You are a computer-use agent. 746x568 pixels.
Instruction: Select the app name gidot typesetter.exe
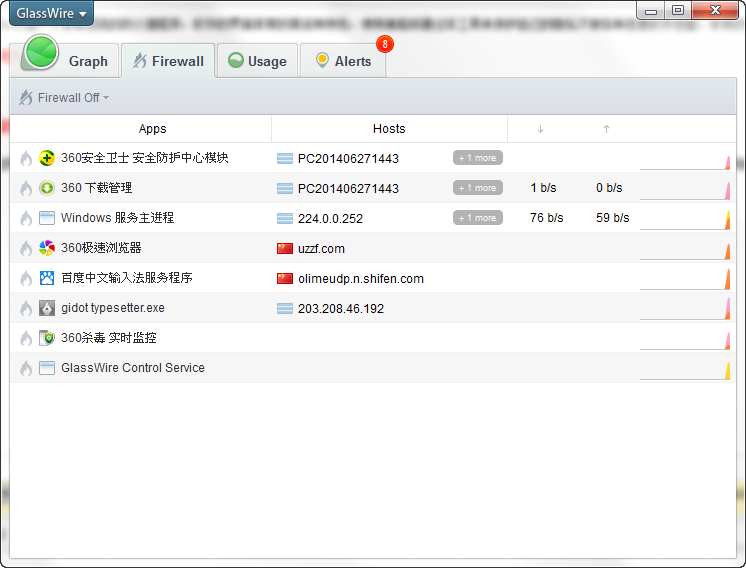pos(113,308)
